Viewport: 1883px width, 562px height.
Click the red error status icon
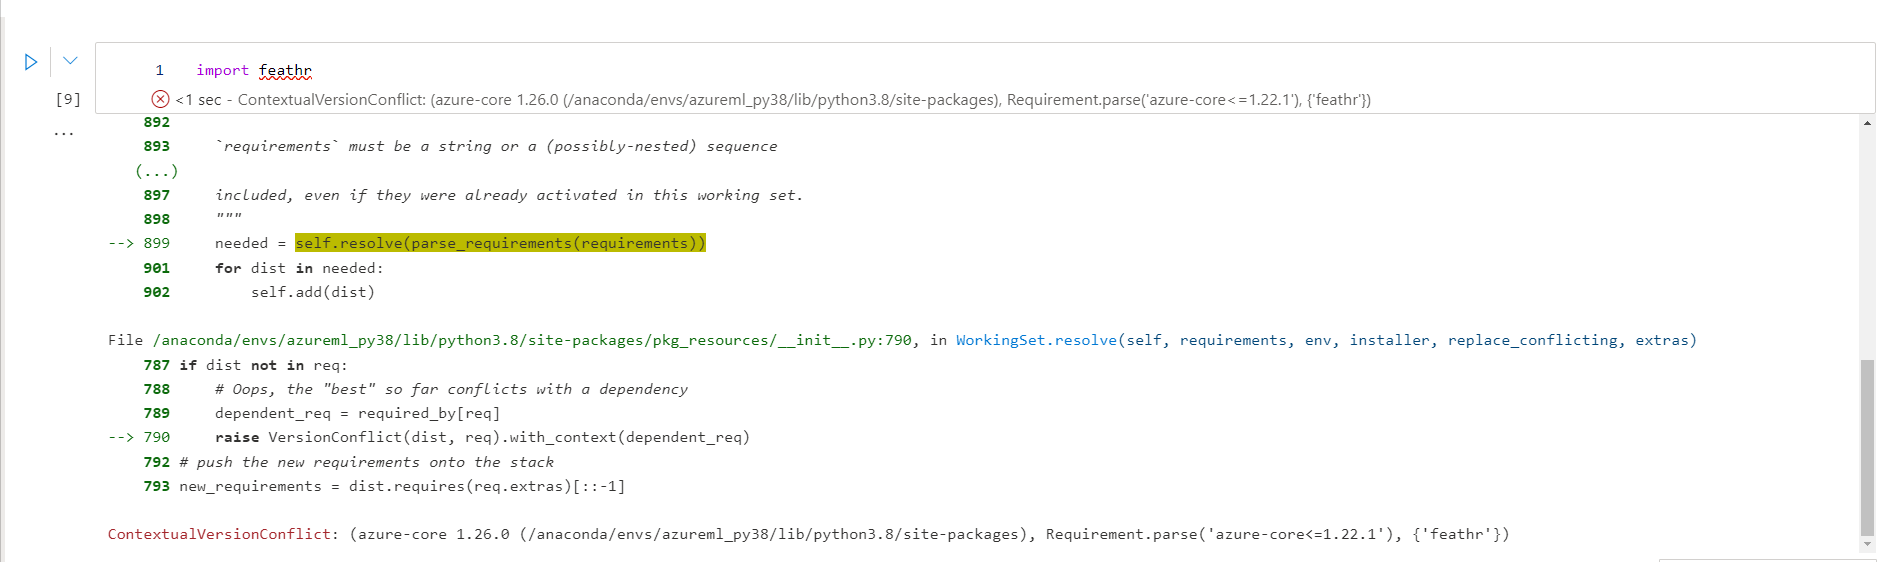[x=160, y=99]
